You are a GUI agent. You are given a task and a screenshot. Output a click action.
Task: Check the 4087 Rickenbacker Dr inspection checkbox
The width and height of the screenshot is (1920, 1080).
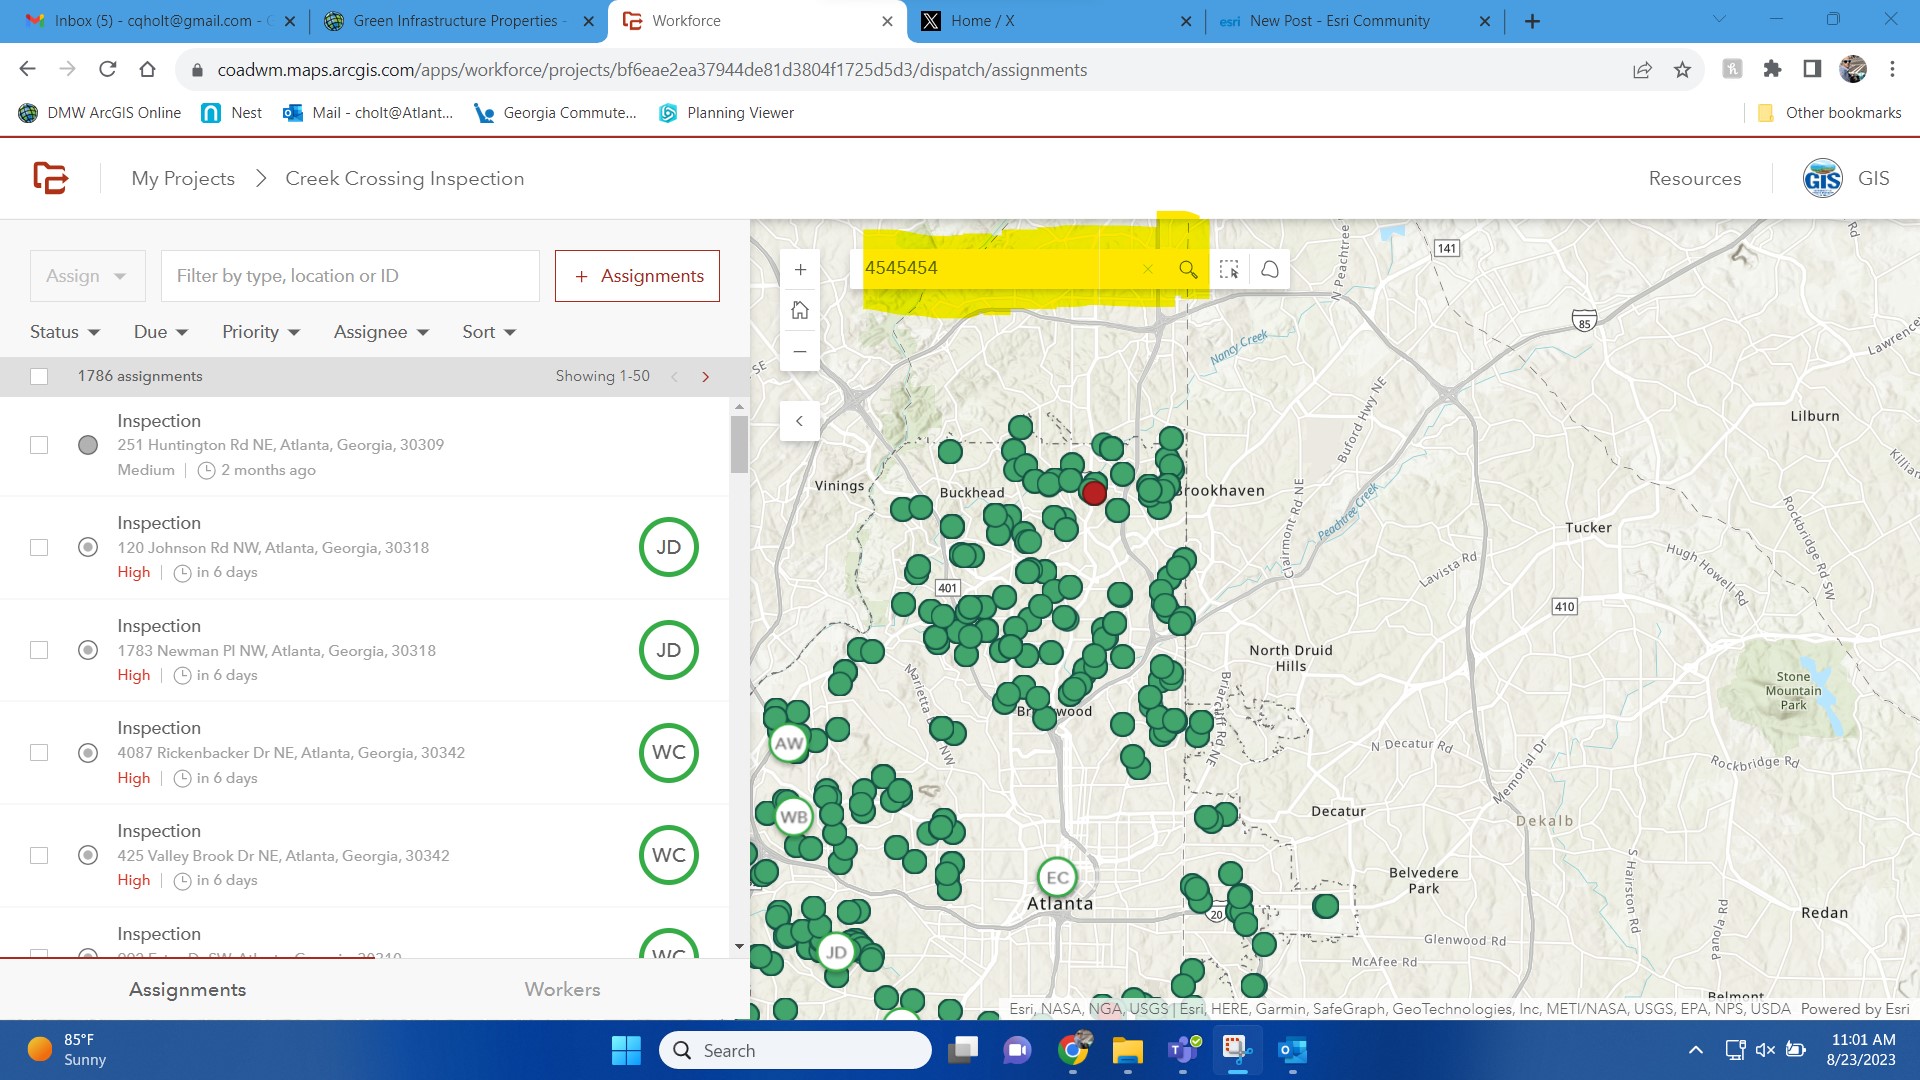point(39,752)
